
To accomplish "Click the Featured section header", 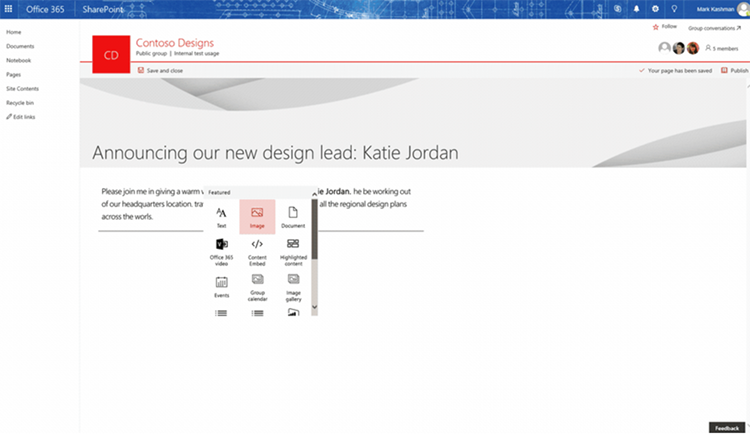I will (x=219, y=192).
